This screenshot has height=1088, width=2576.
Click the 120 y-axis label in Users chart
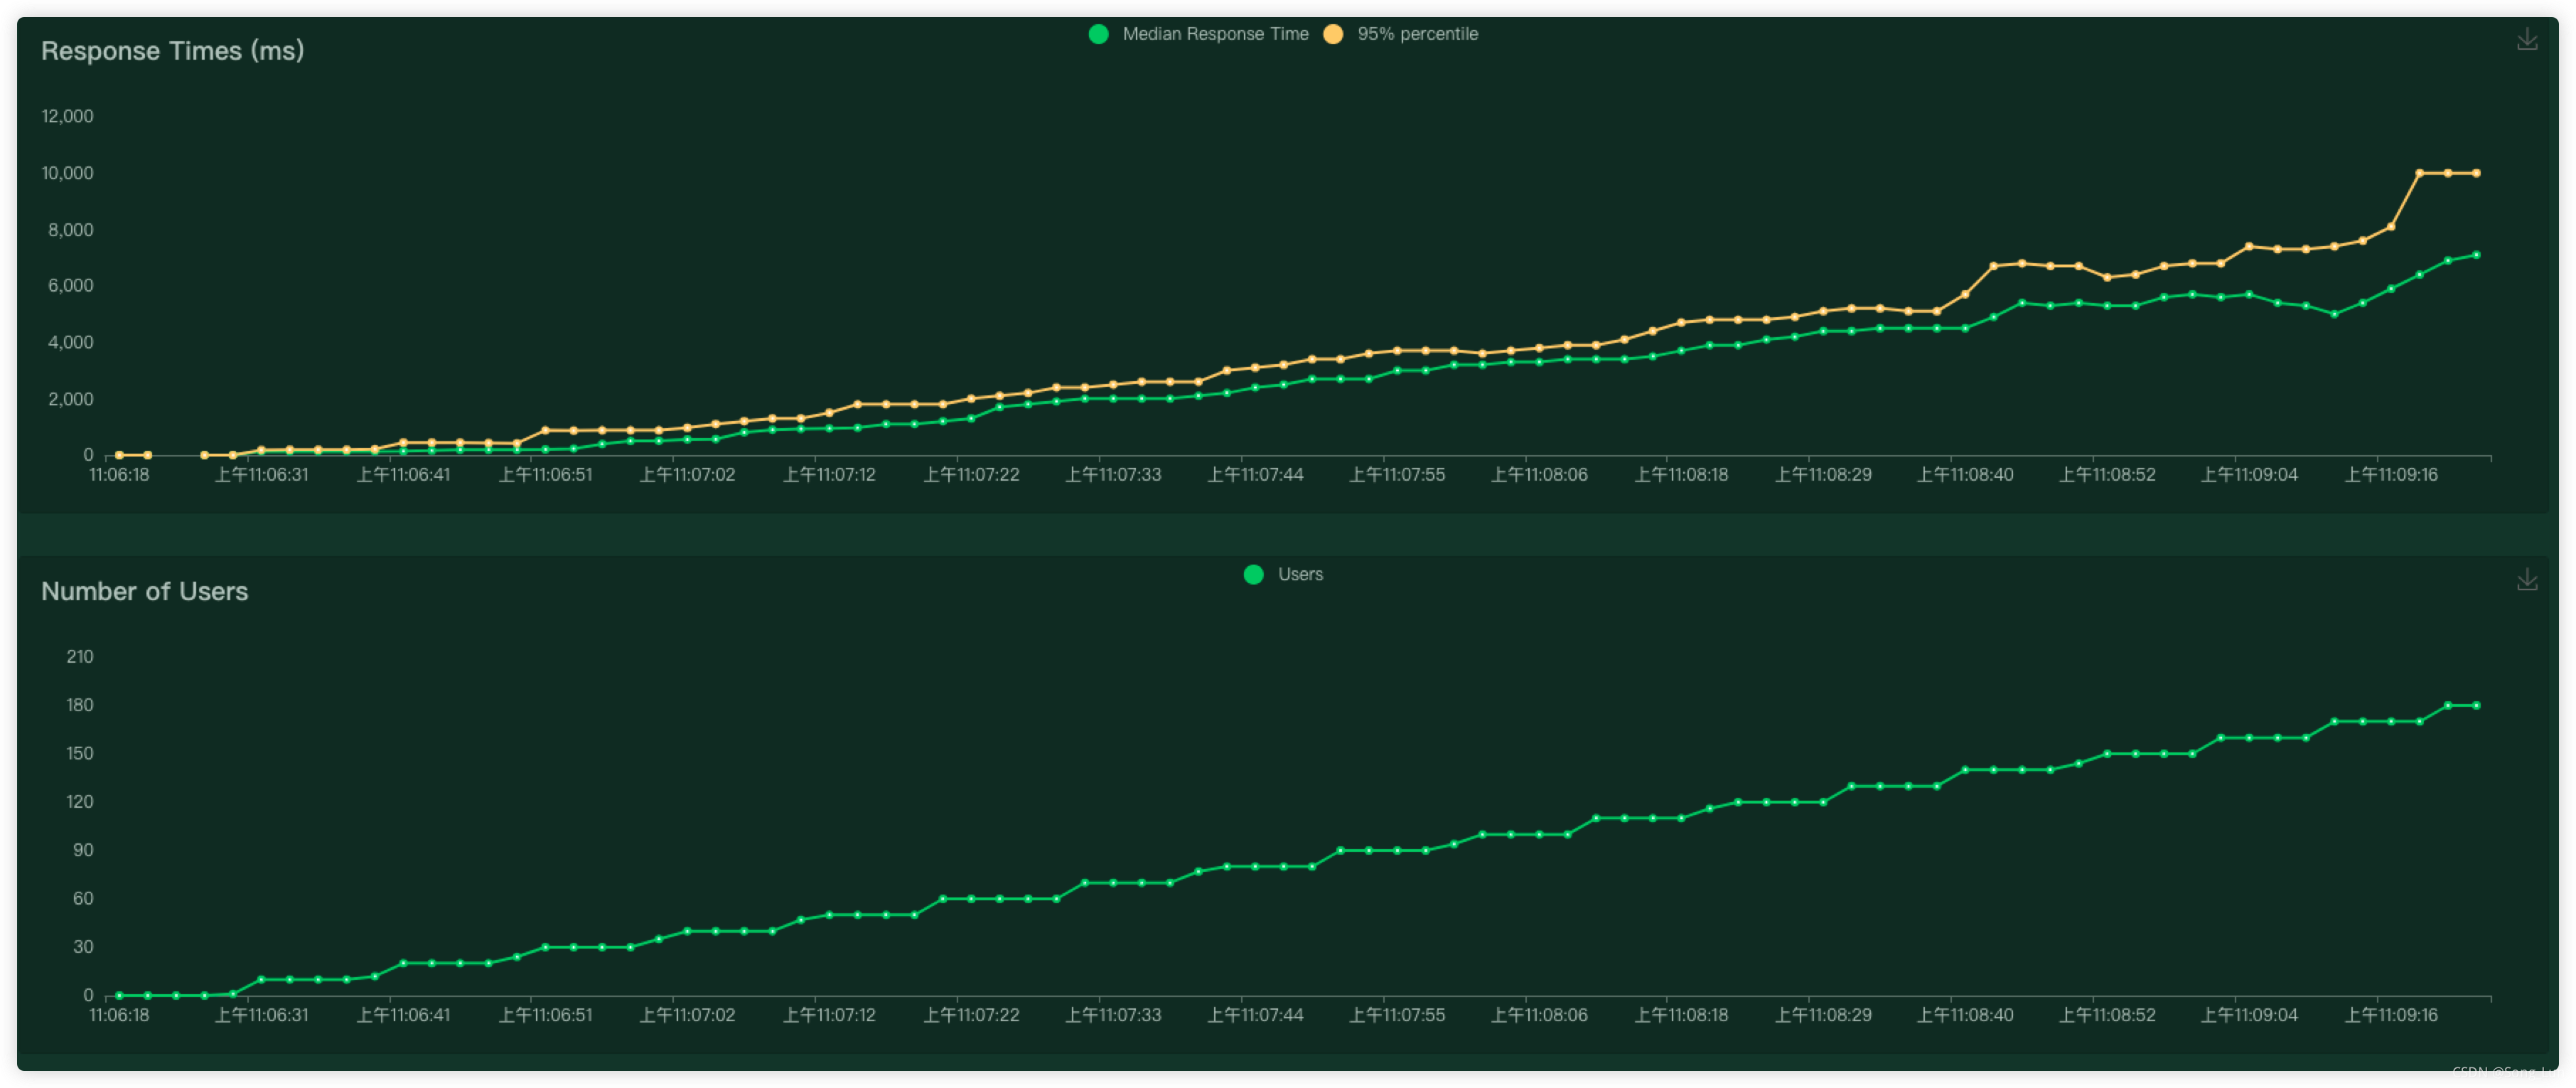(x=80, y=802)
